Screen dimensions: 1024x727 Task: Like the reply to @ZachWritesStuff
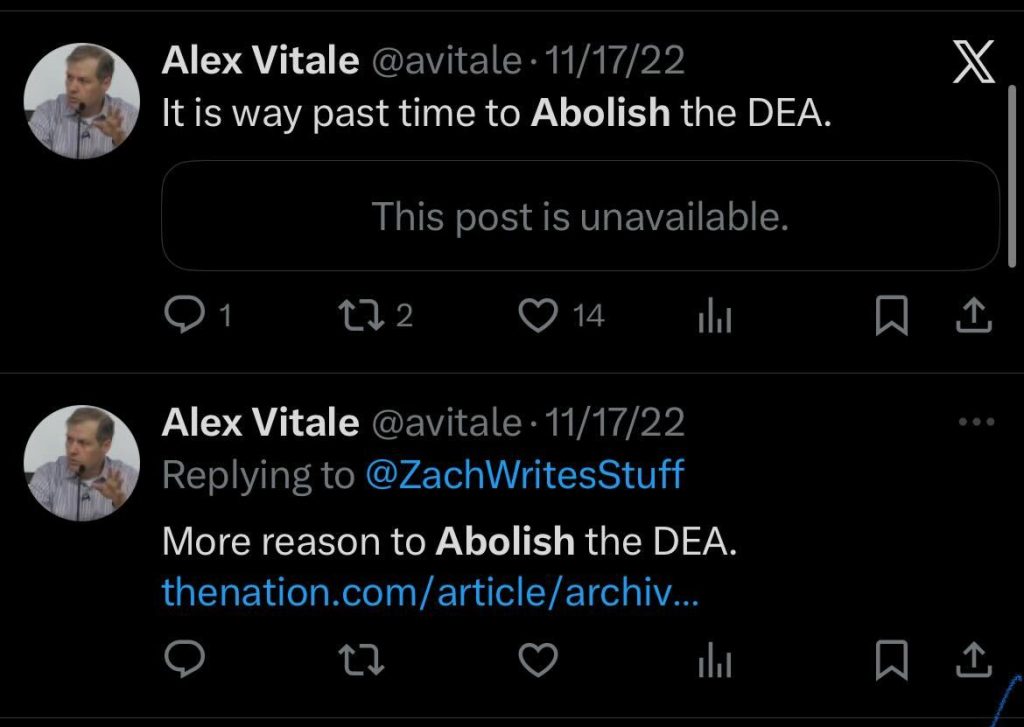point(540,660)
